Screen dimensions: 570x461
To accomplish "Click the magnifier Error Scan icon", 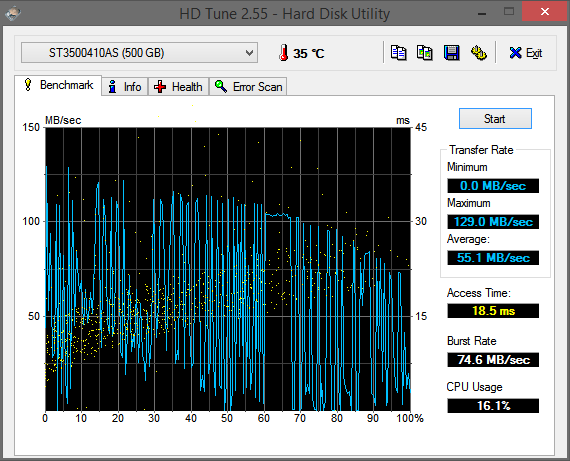I will coord(221,87).
